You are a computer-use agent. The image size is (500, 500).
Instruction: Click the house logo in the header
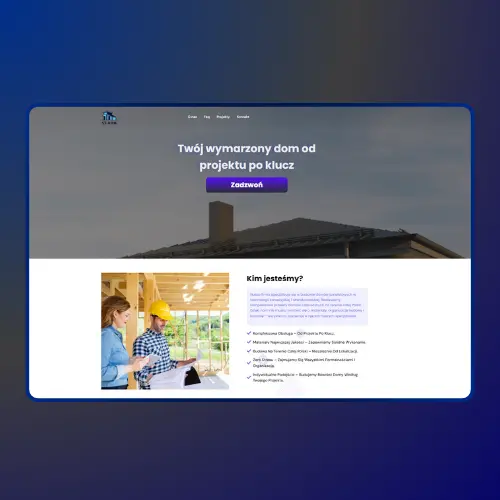click(109, 118)
